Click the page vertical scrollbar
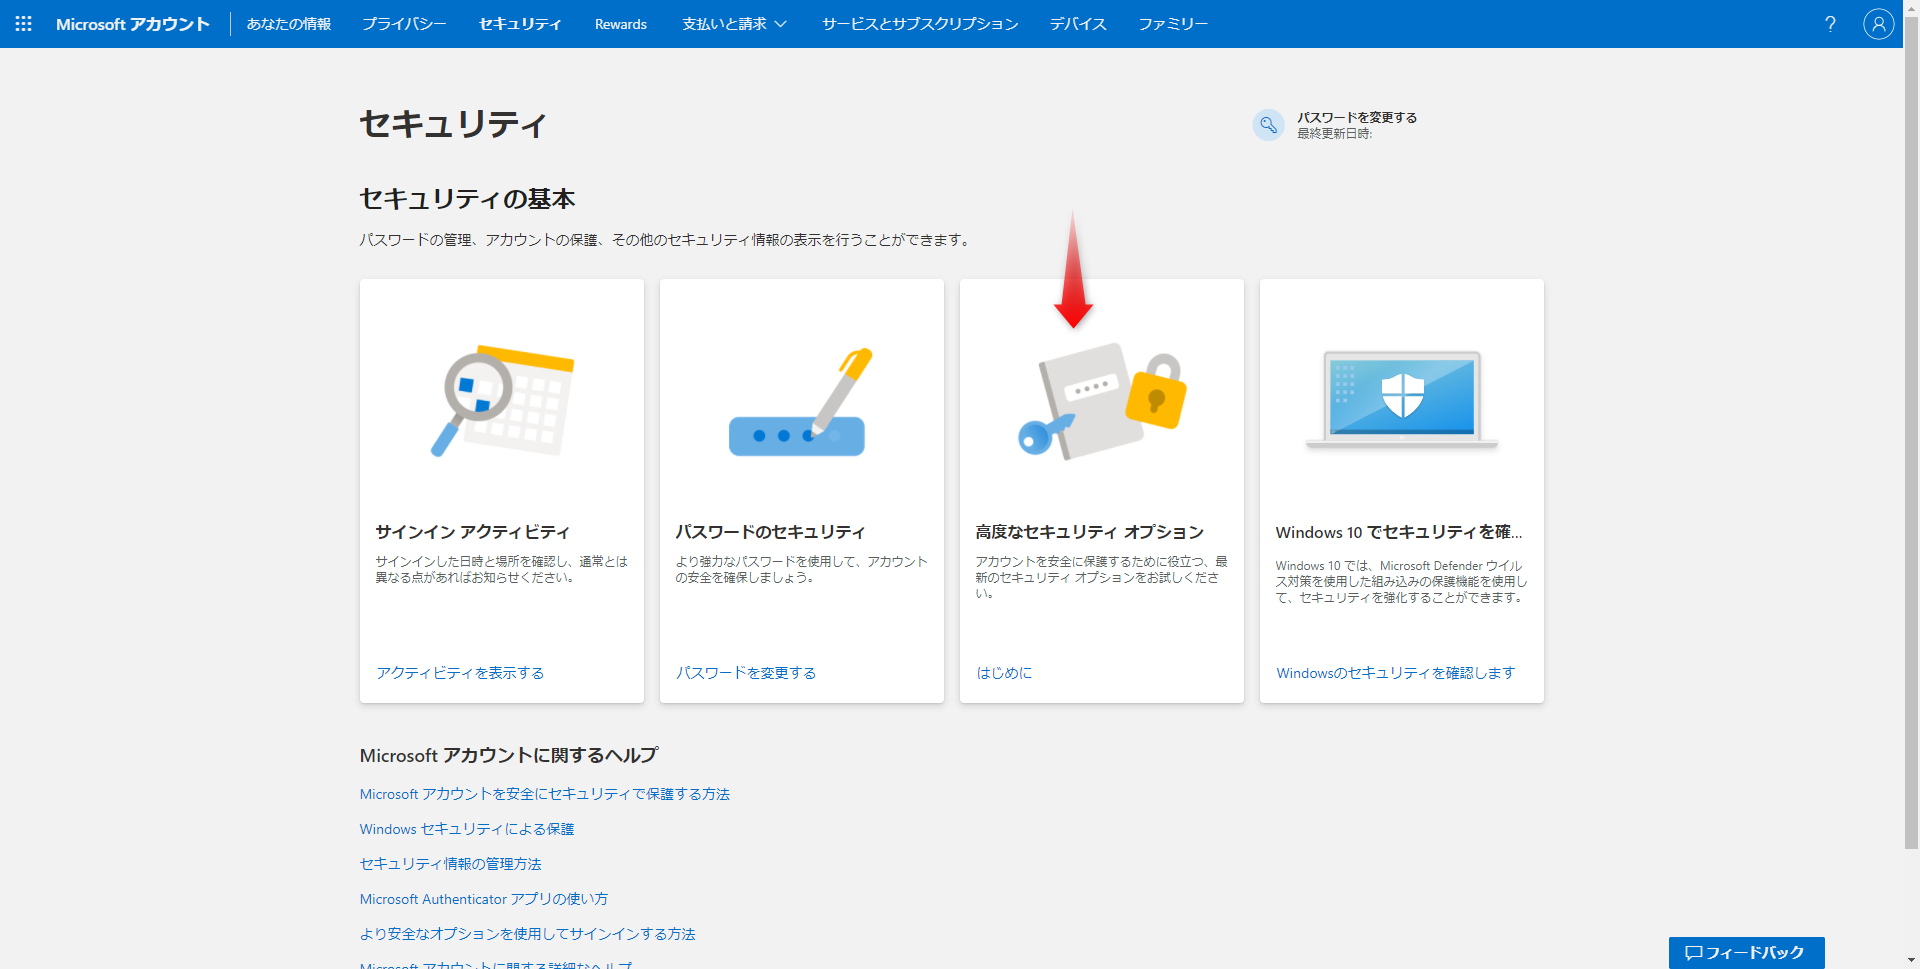 1911,450
